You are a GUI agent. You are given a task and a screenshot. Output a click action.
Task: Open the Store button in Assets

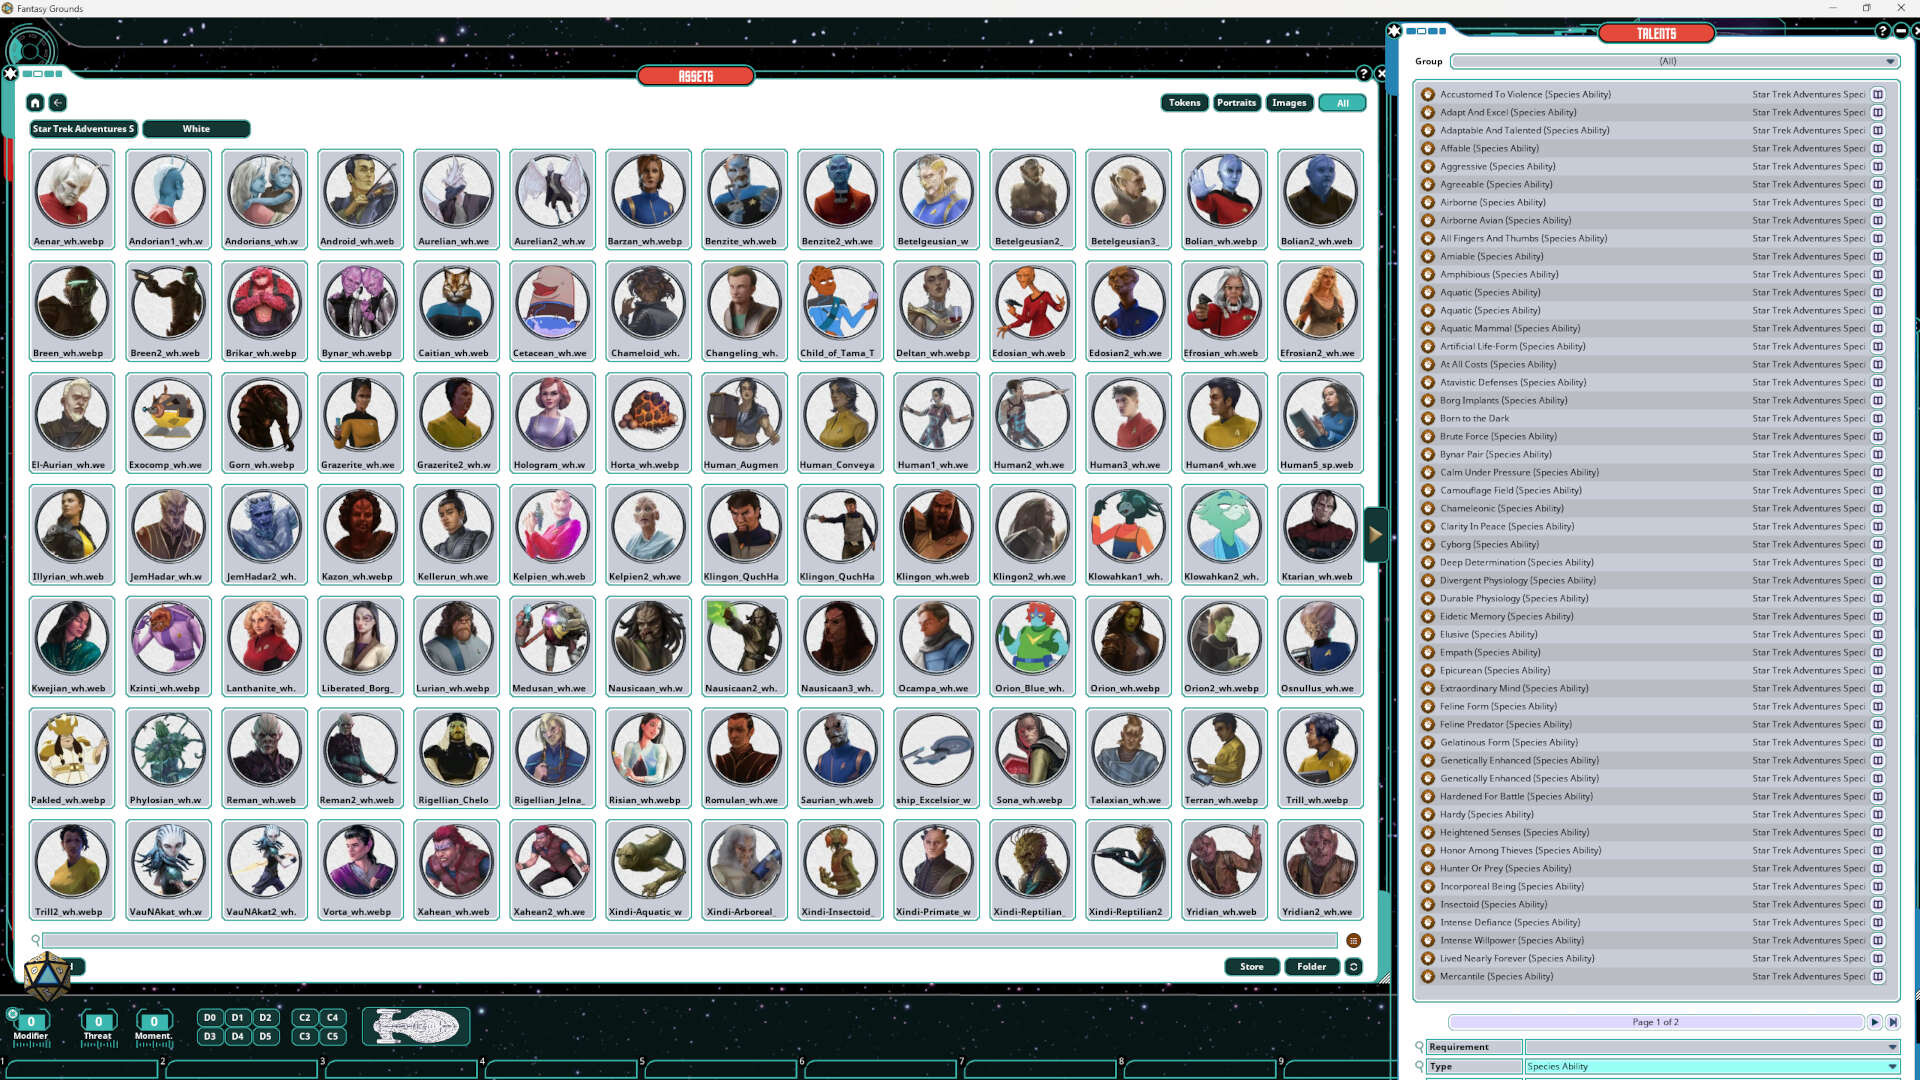tap(1252, 967)
